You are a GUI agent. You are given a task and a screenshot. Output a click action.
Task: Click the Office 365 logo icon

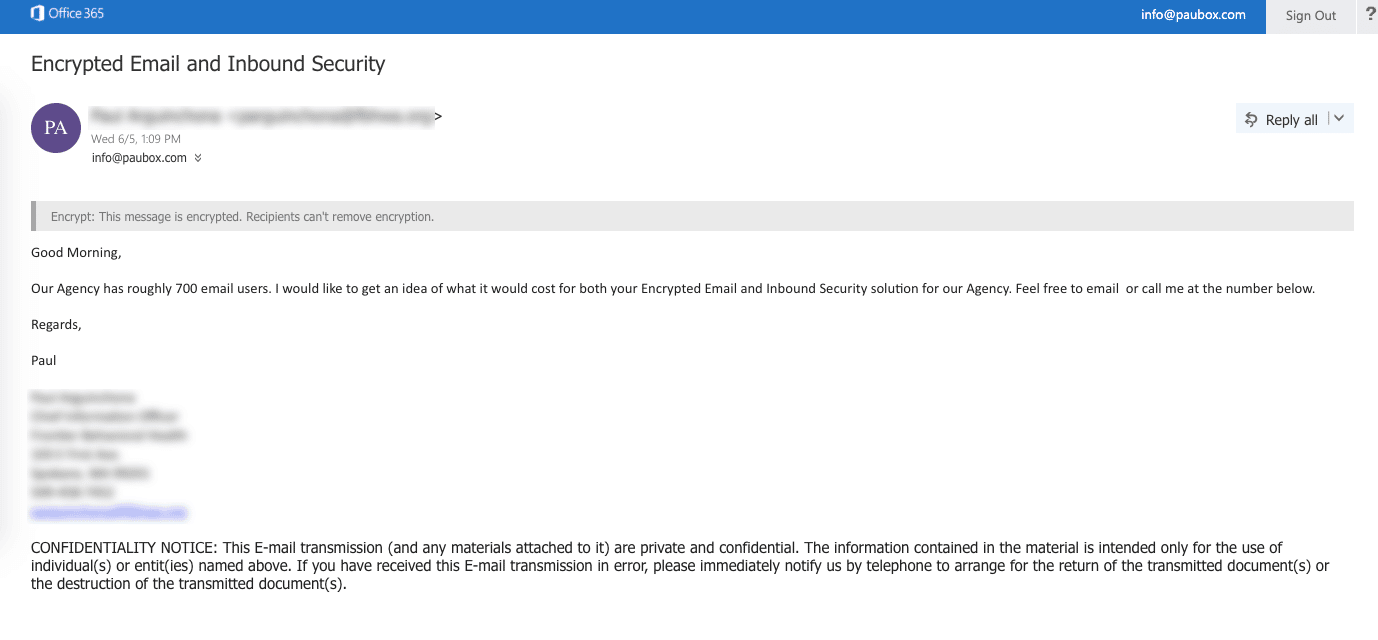37,14
